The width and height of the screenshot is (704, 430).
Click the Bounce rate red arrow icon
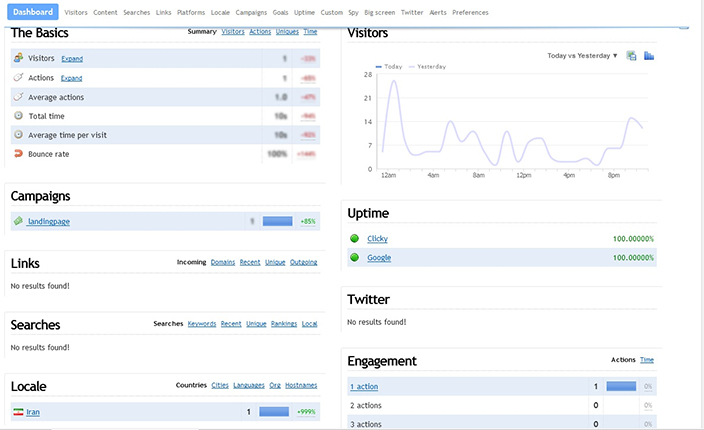coord(19,154)
